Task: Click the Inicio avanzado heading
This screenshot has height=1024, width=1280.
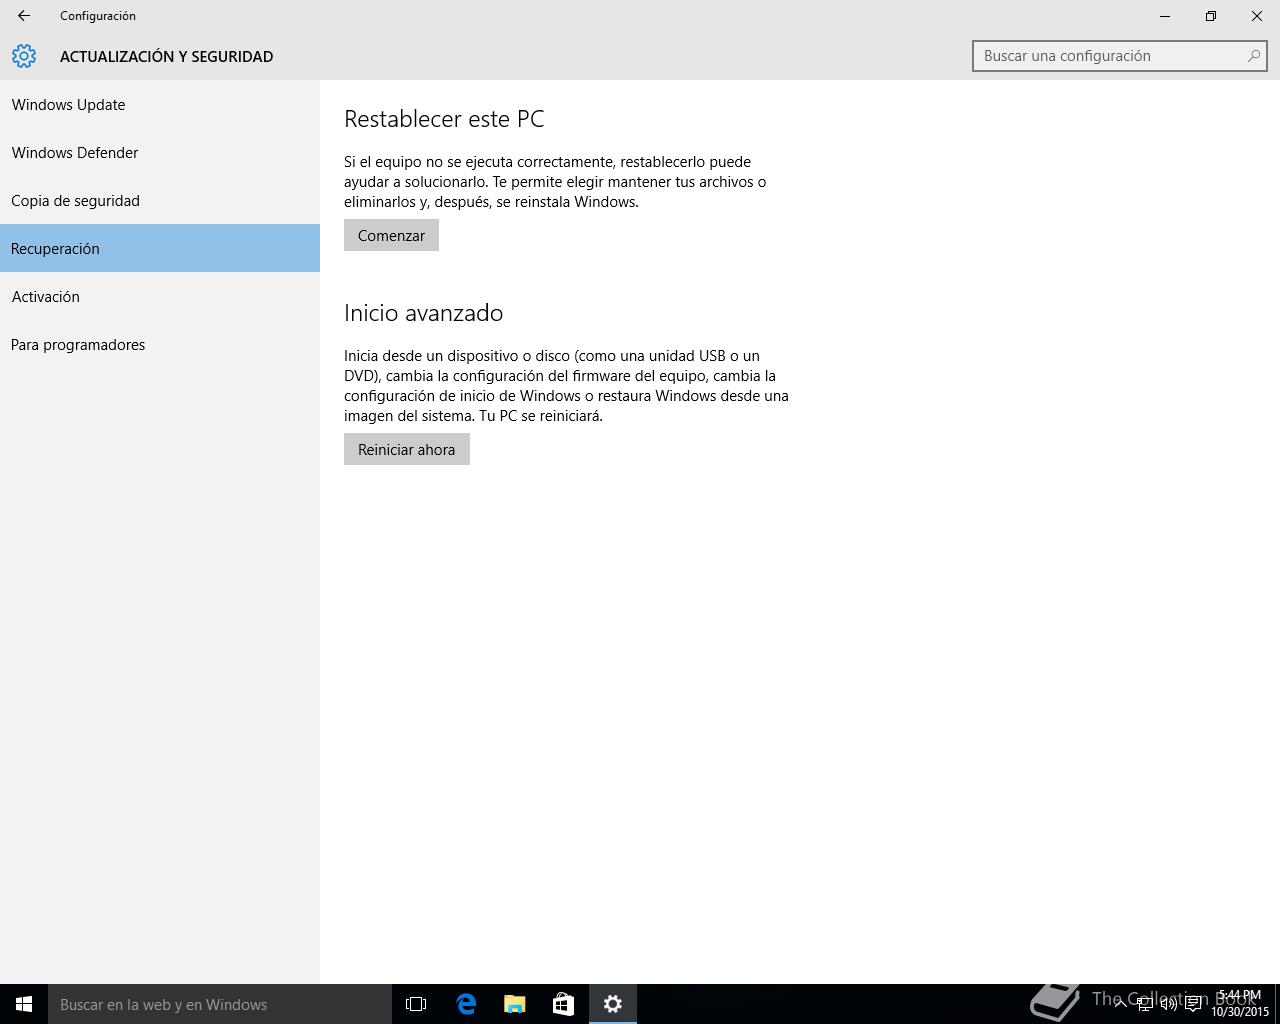Action: tap(423, 313)
